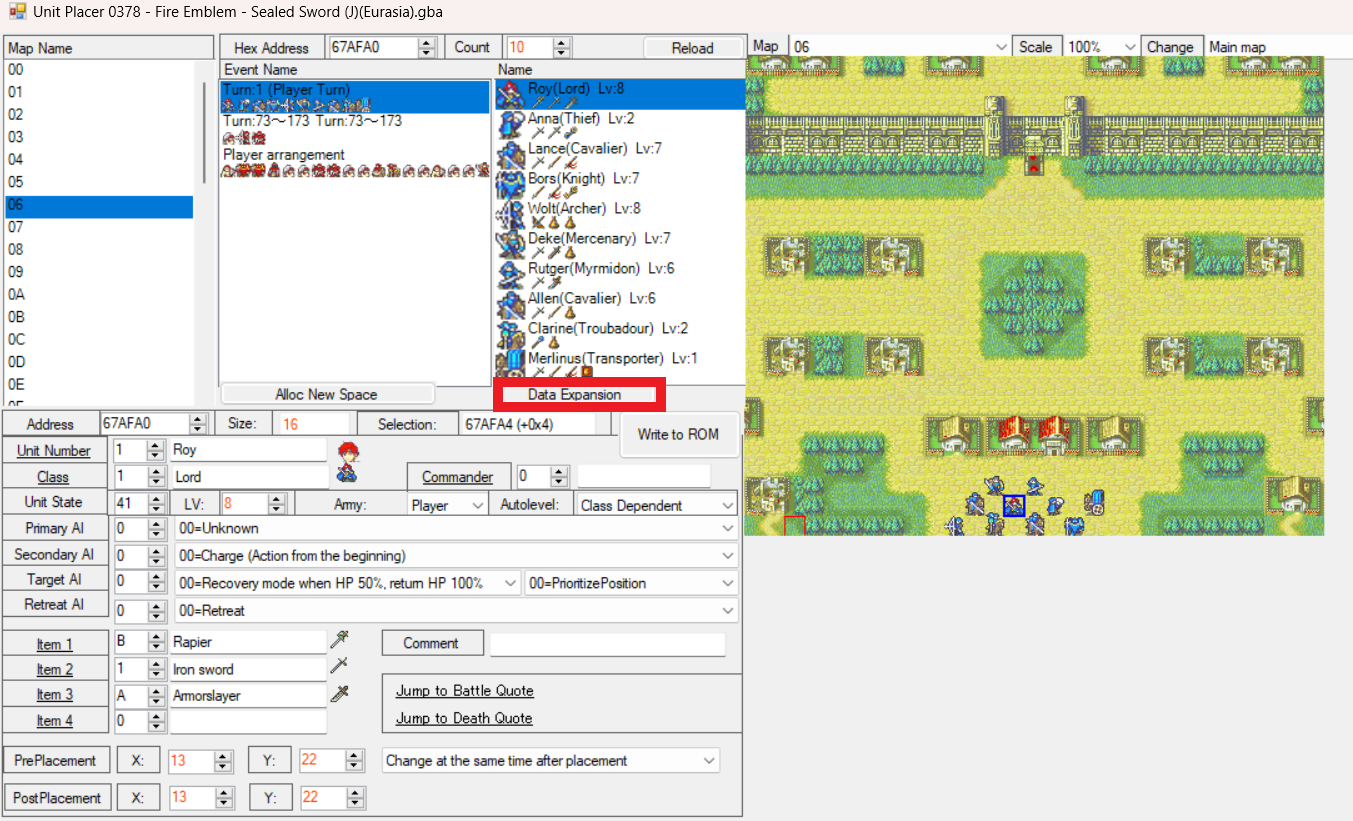Click the Comment text input field
This screenshot has height=821, width=1353.
607,644
